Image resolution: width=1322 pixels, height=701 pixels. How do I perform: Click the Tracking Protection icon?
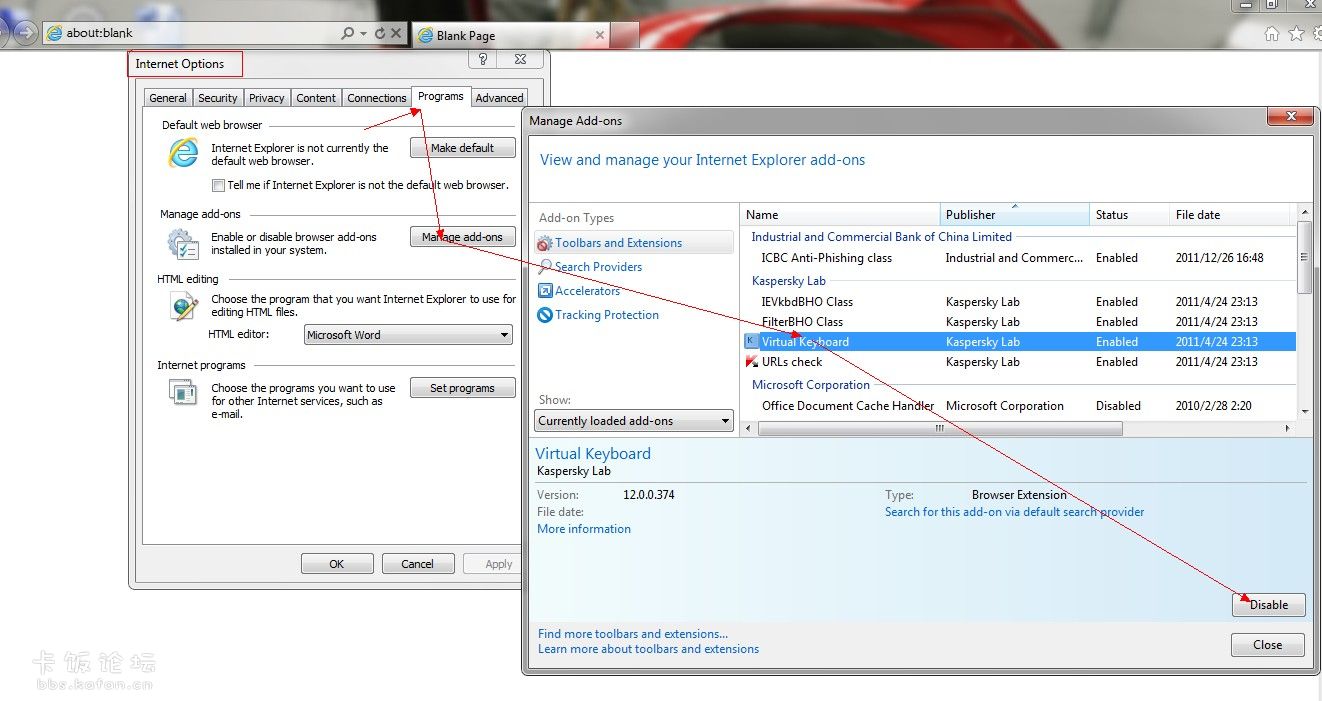[545, 315]
